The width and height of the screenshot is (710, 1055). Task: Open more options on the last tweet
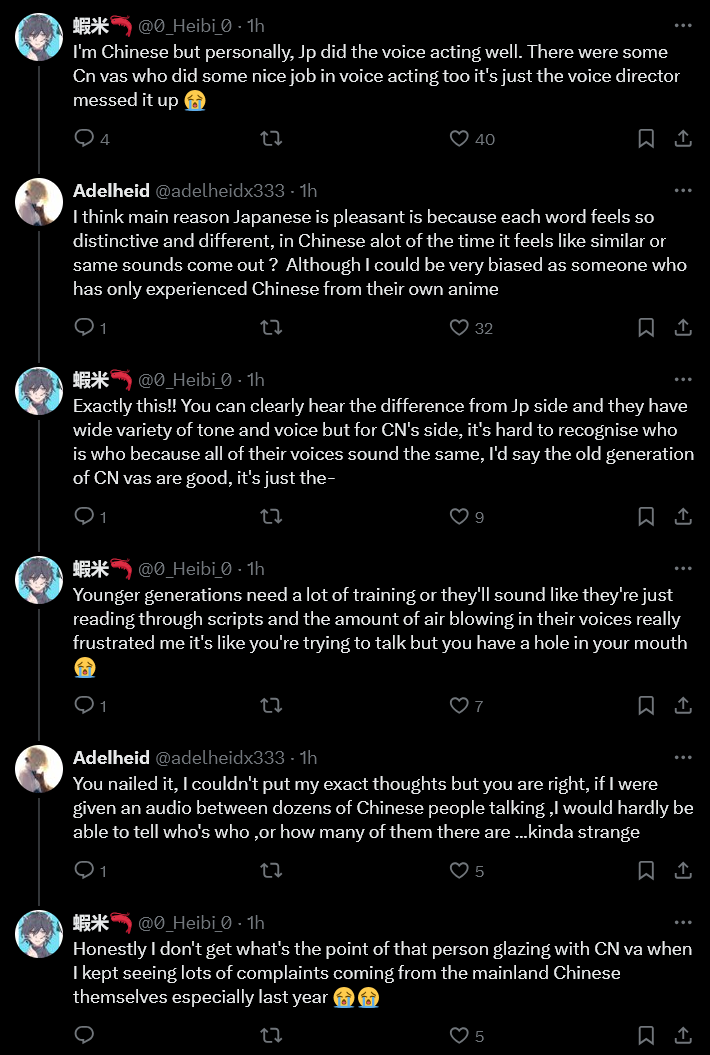coord(683,922)
